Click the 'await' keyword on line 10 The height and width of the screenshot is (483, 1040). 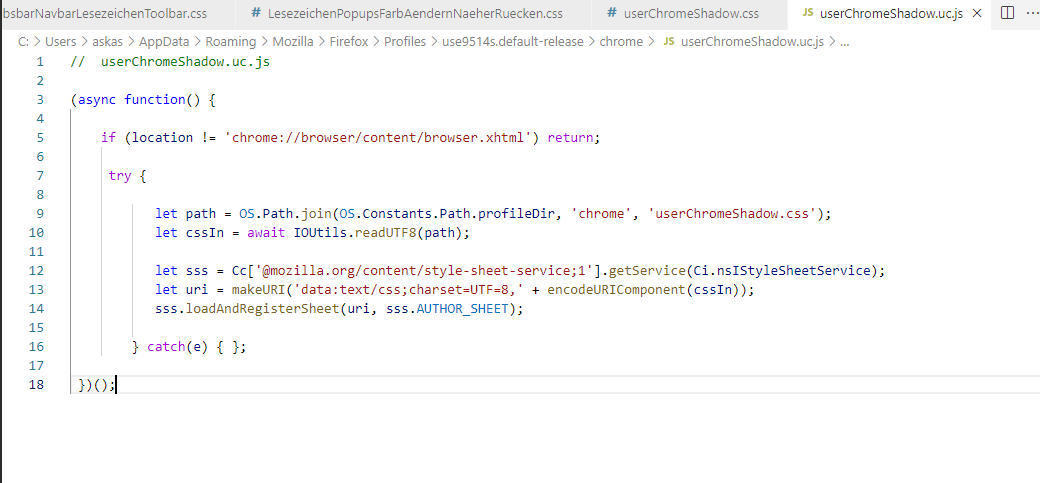pyautogui.click(x=266, y=233)
